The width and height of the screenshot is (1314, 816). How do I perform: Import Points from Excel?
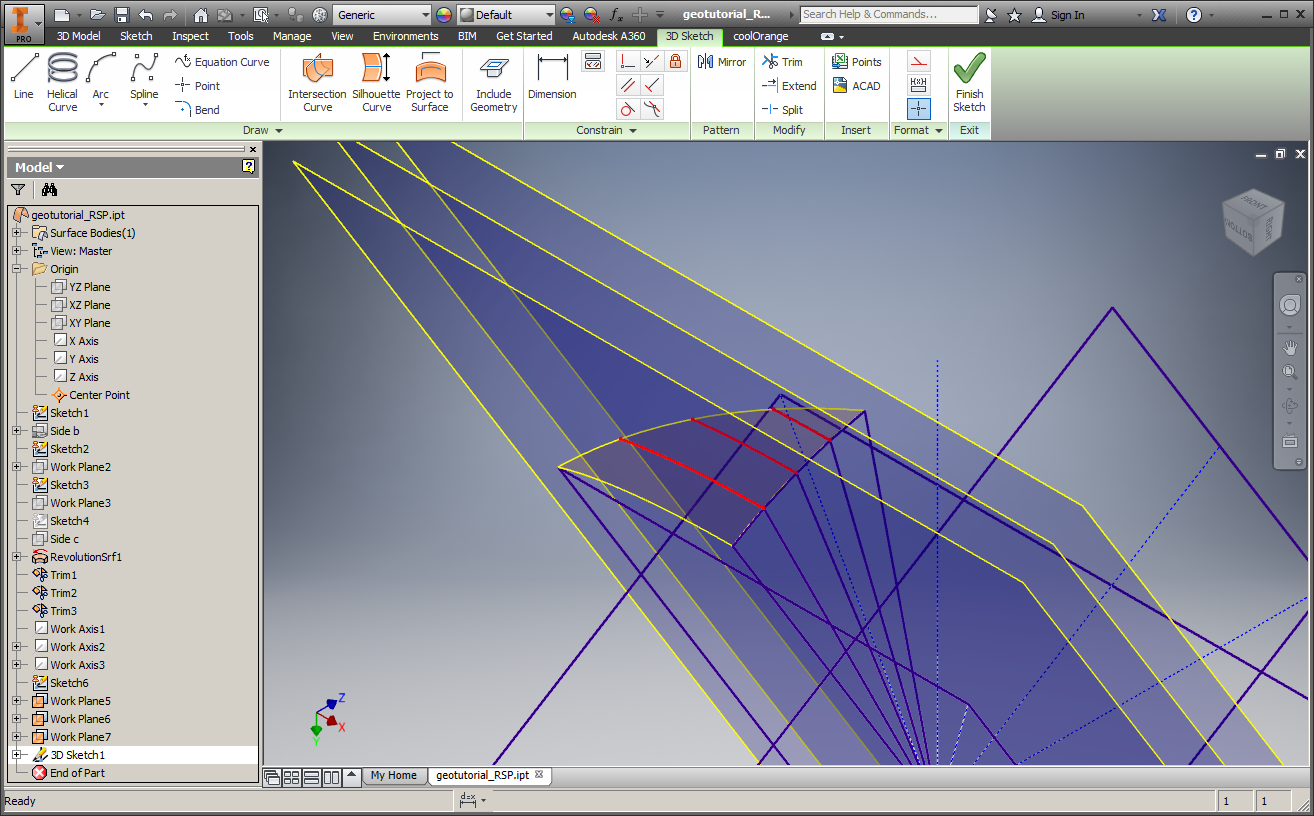pos(857,62)
